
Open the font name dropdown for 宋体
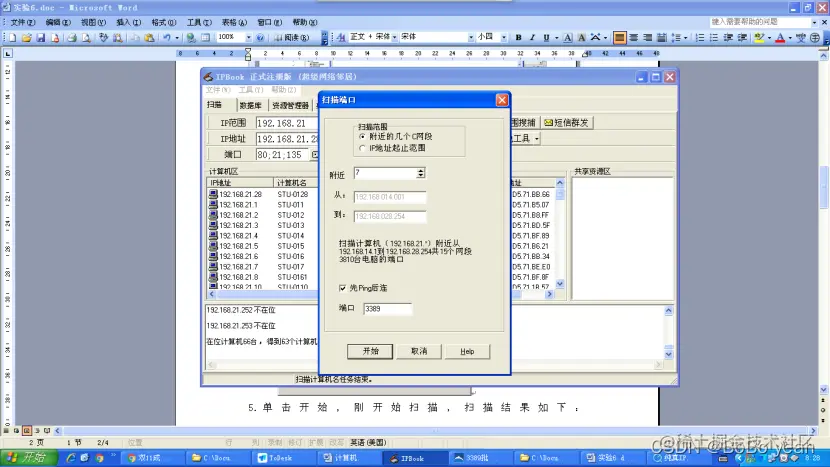pyautogui.click(x=471, y=37)
